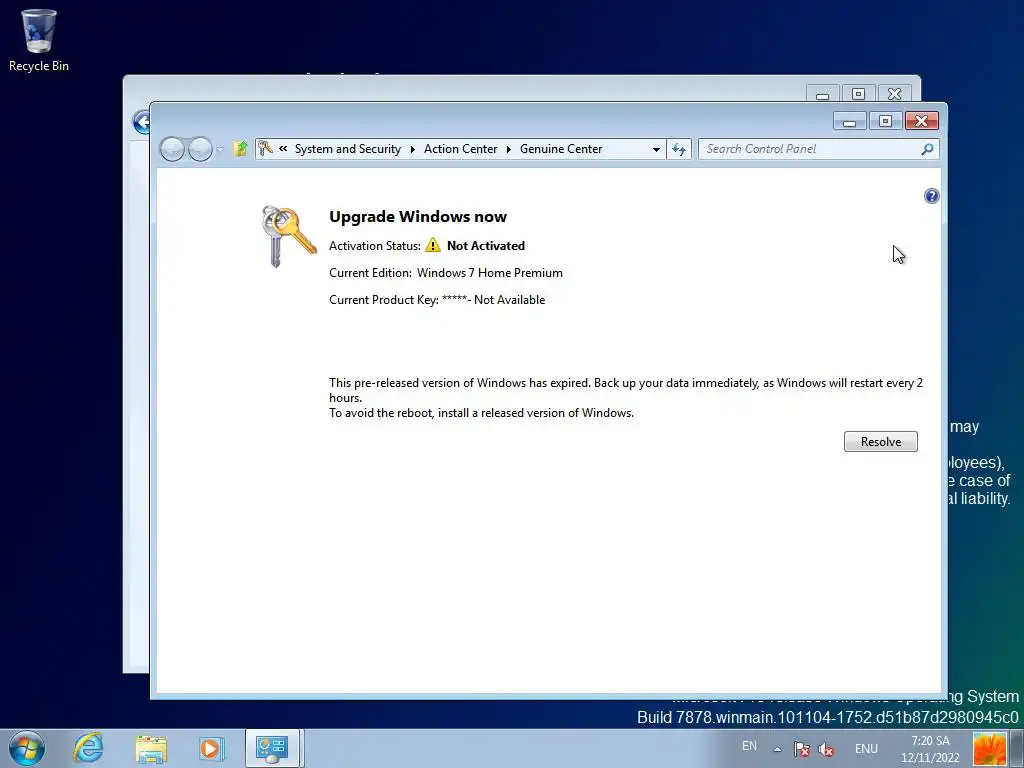The height and width of the screenshot is (768, 1024).
Task: Click 'Upgrade Windows now' heading
Action: 418,216
